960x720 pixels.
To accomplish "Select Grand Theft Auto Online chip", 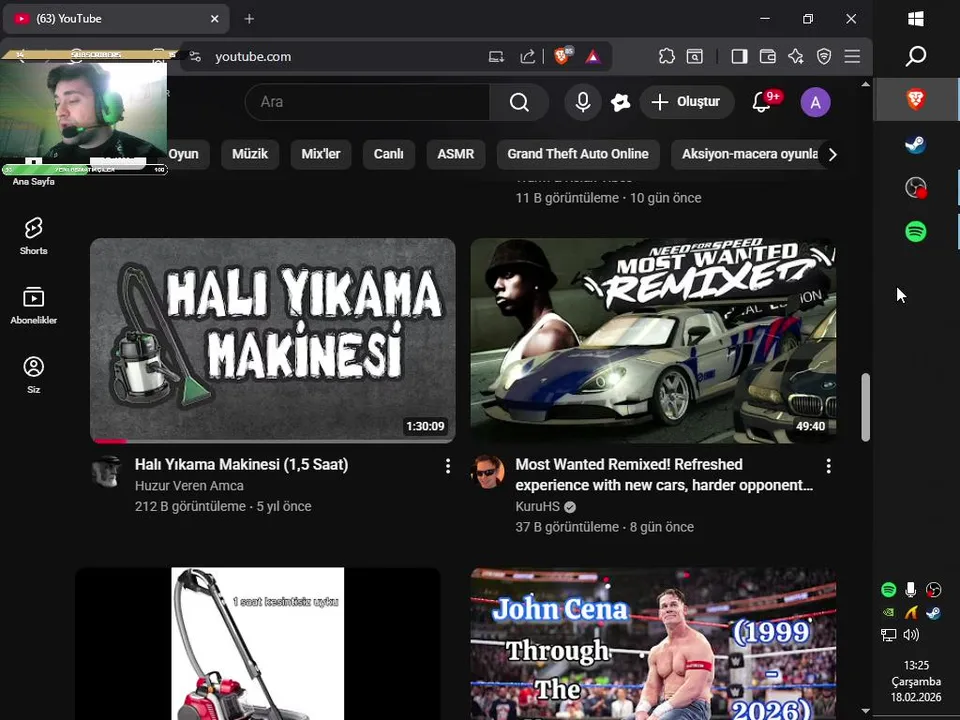I will (578, 154).
